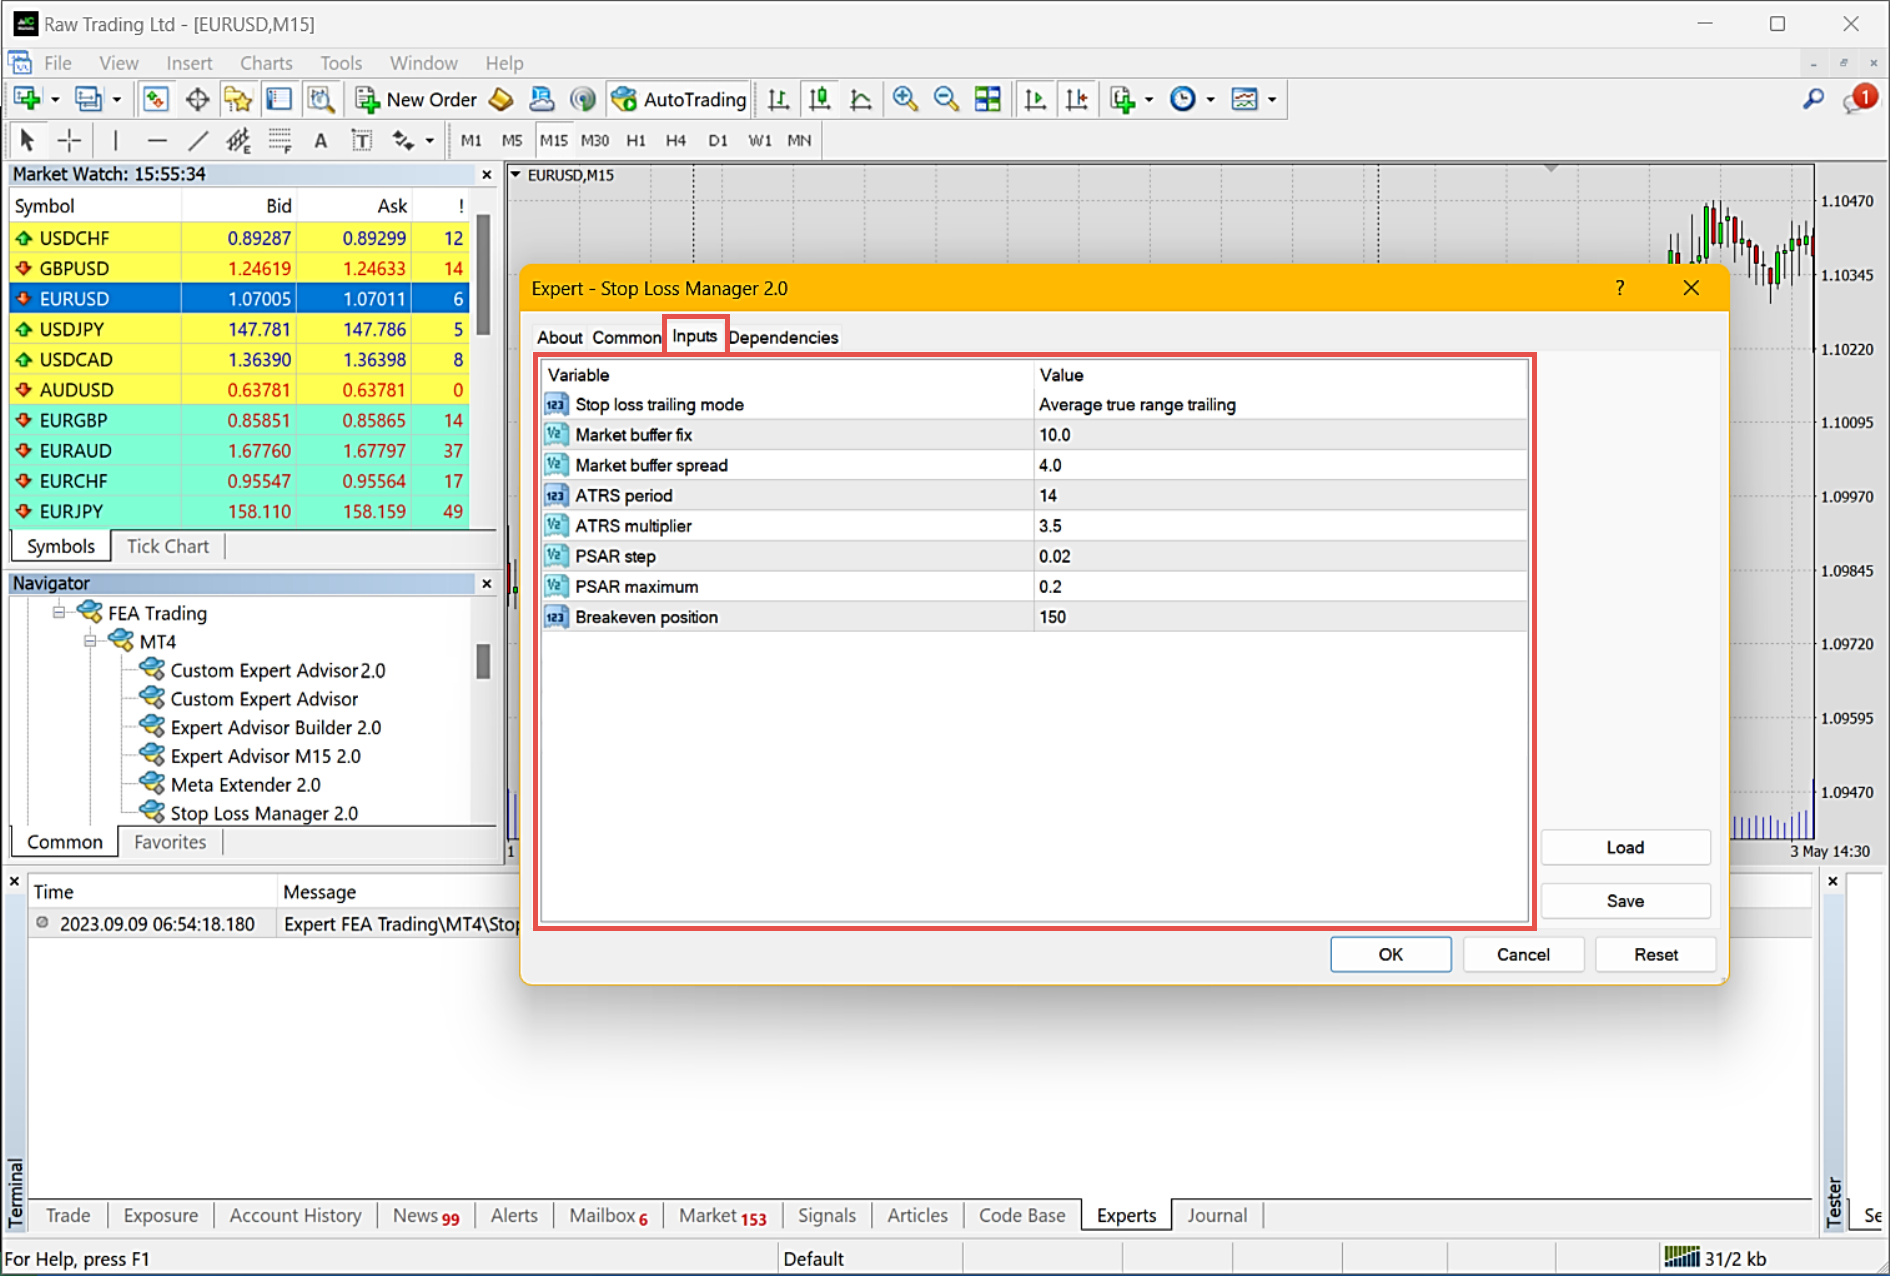
Task: Toggle the Market Watch panel icon
Action: coord(155,99)
